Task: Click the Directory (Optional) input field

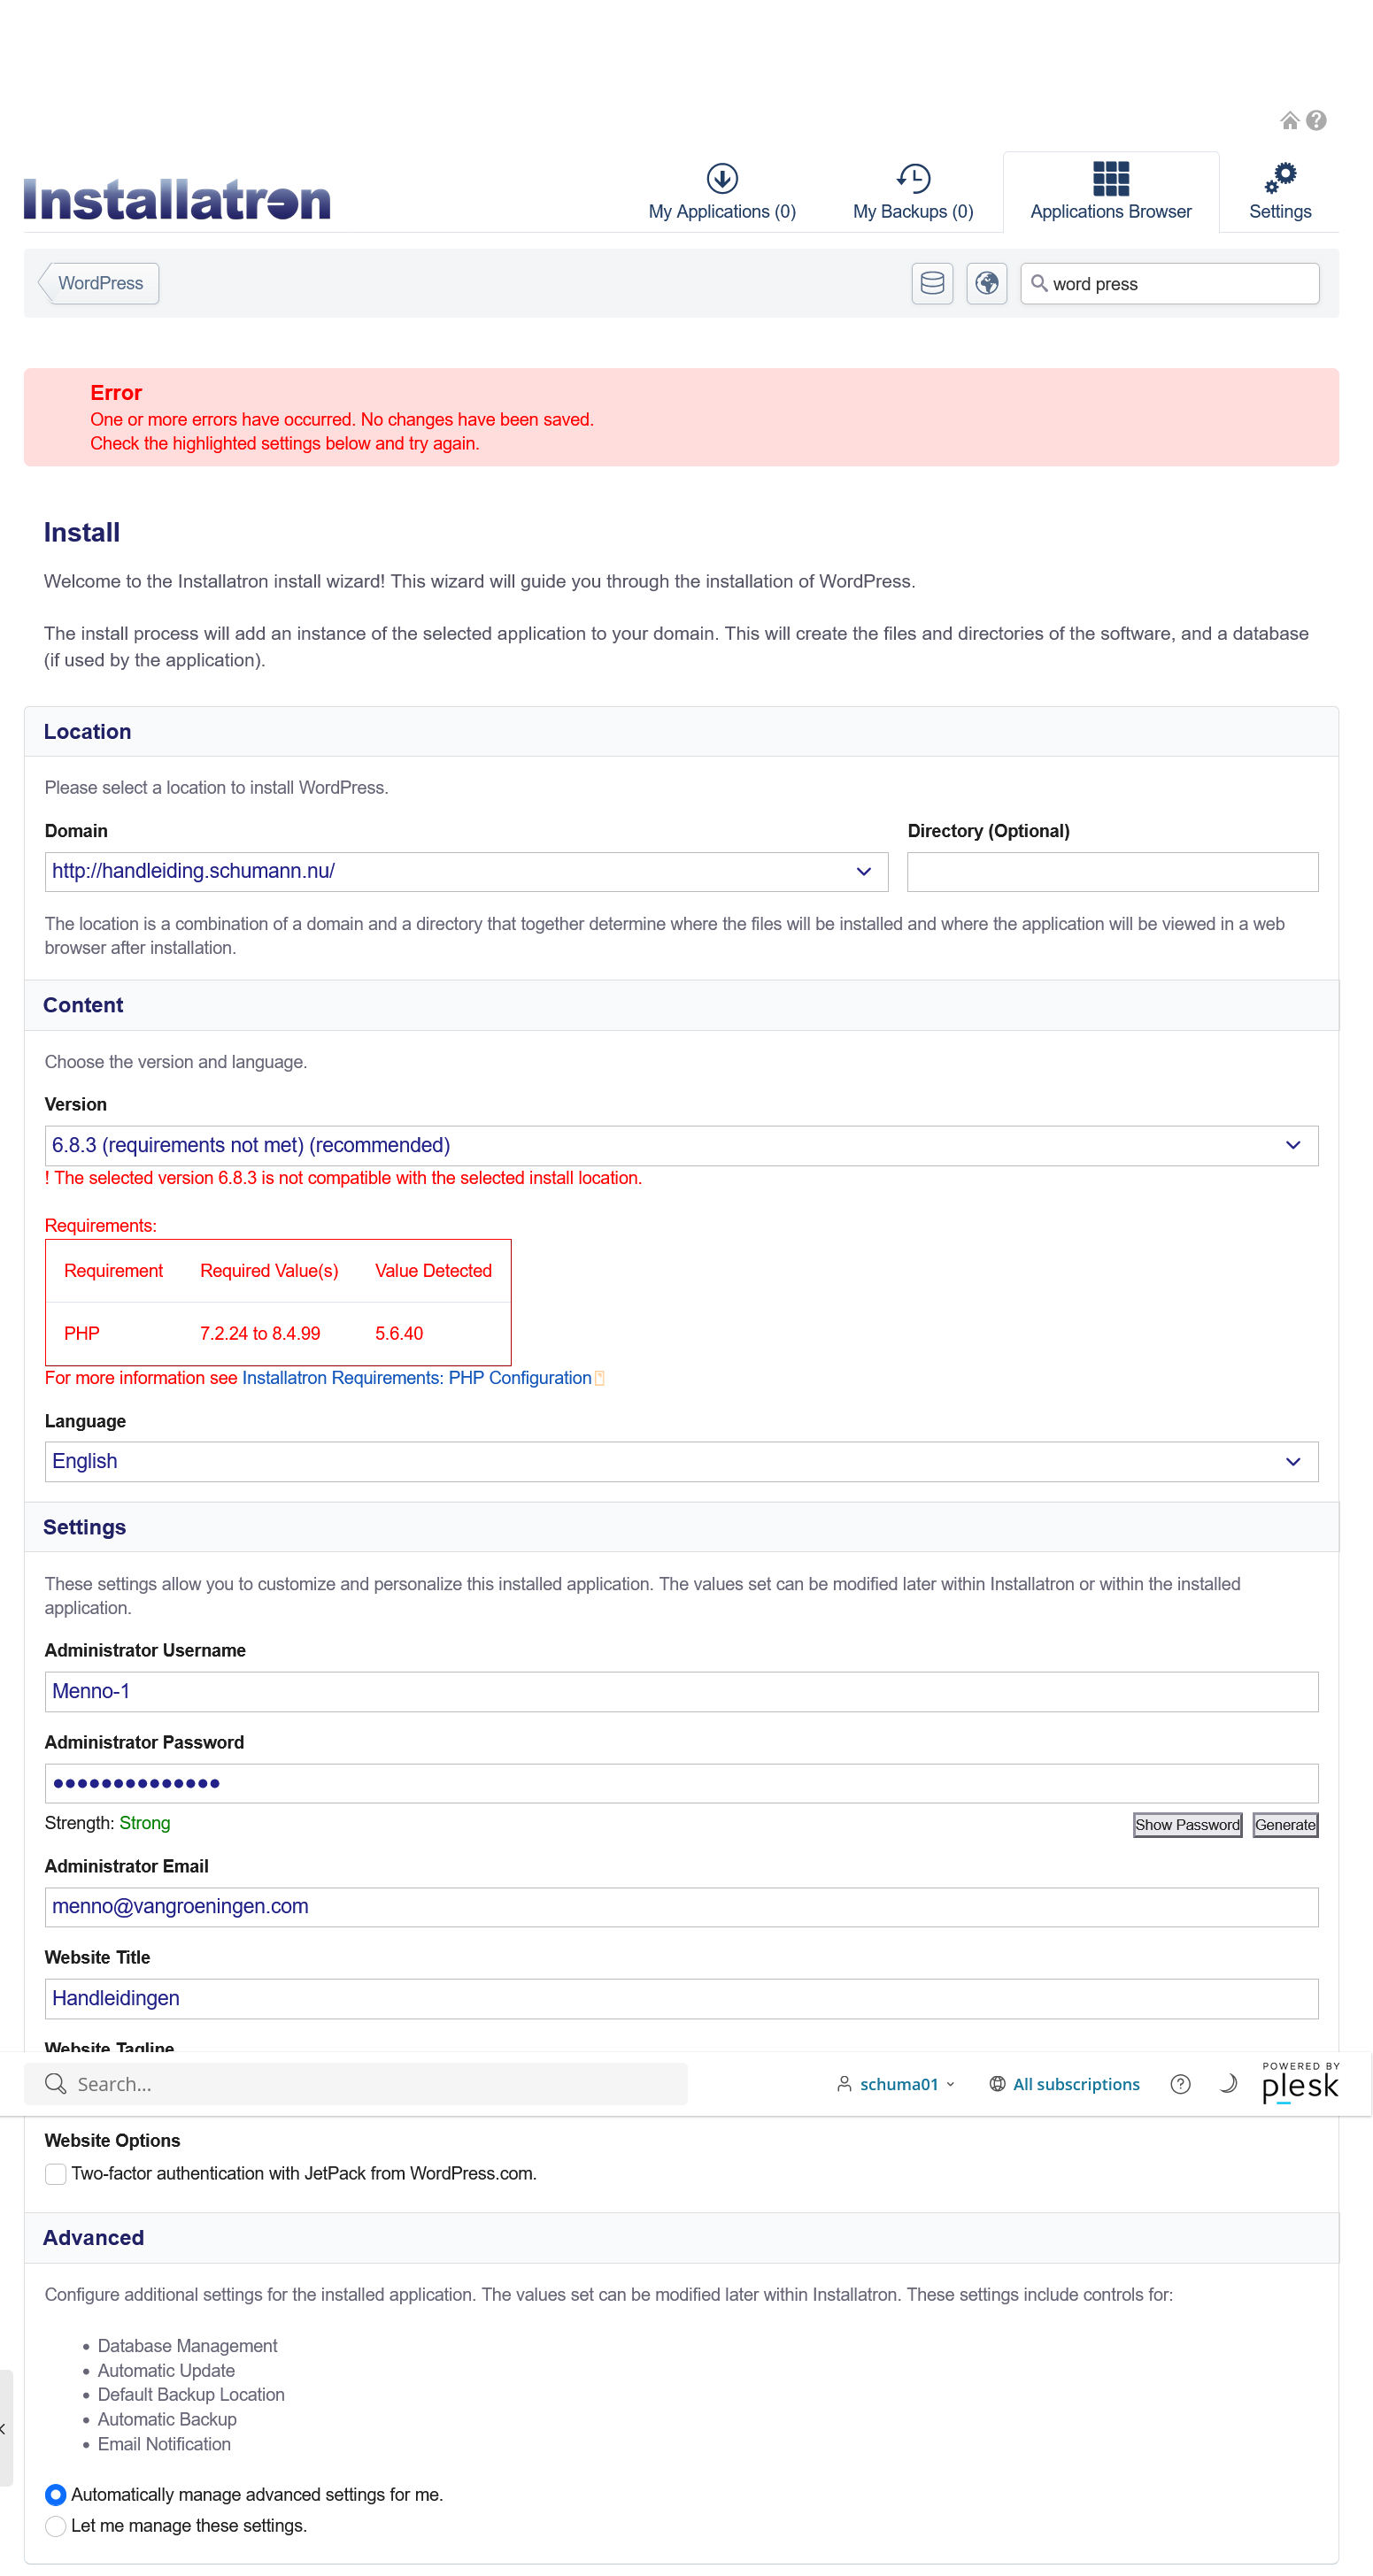Action: pos(1112,872)
